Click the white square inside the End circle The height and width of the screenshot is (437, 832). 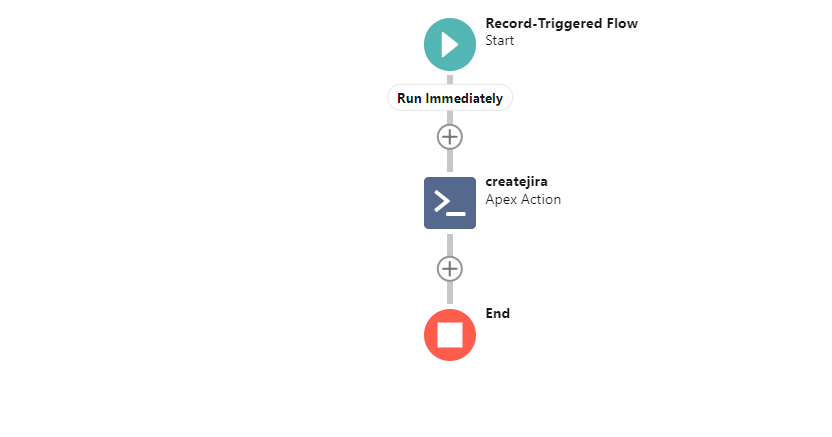(449, 335)
